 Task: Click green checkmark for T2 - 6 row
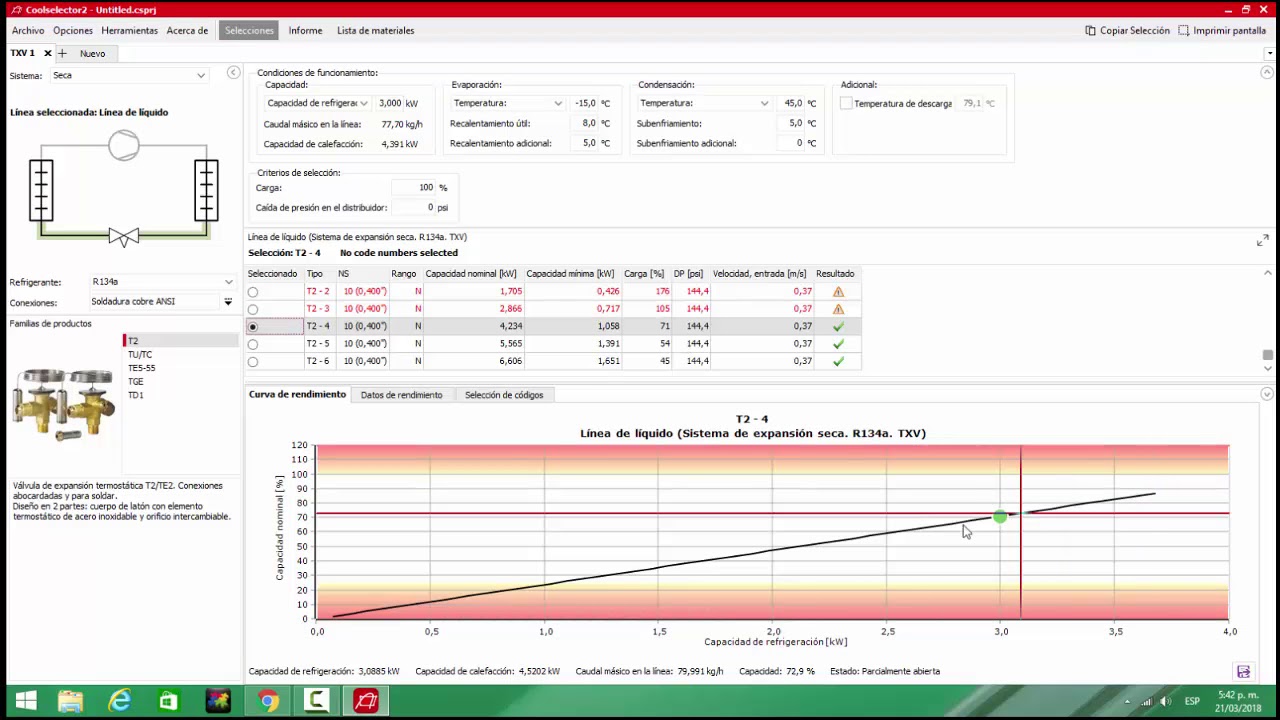838,361
